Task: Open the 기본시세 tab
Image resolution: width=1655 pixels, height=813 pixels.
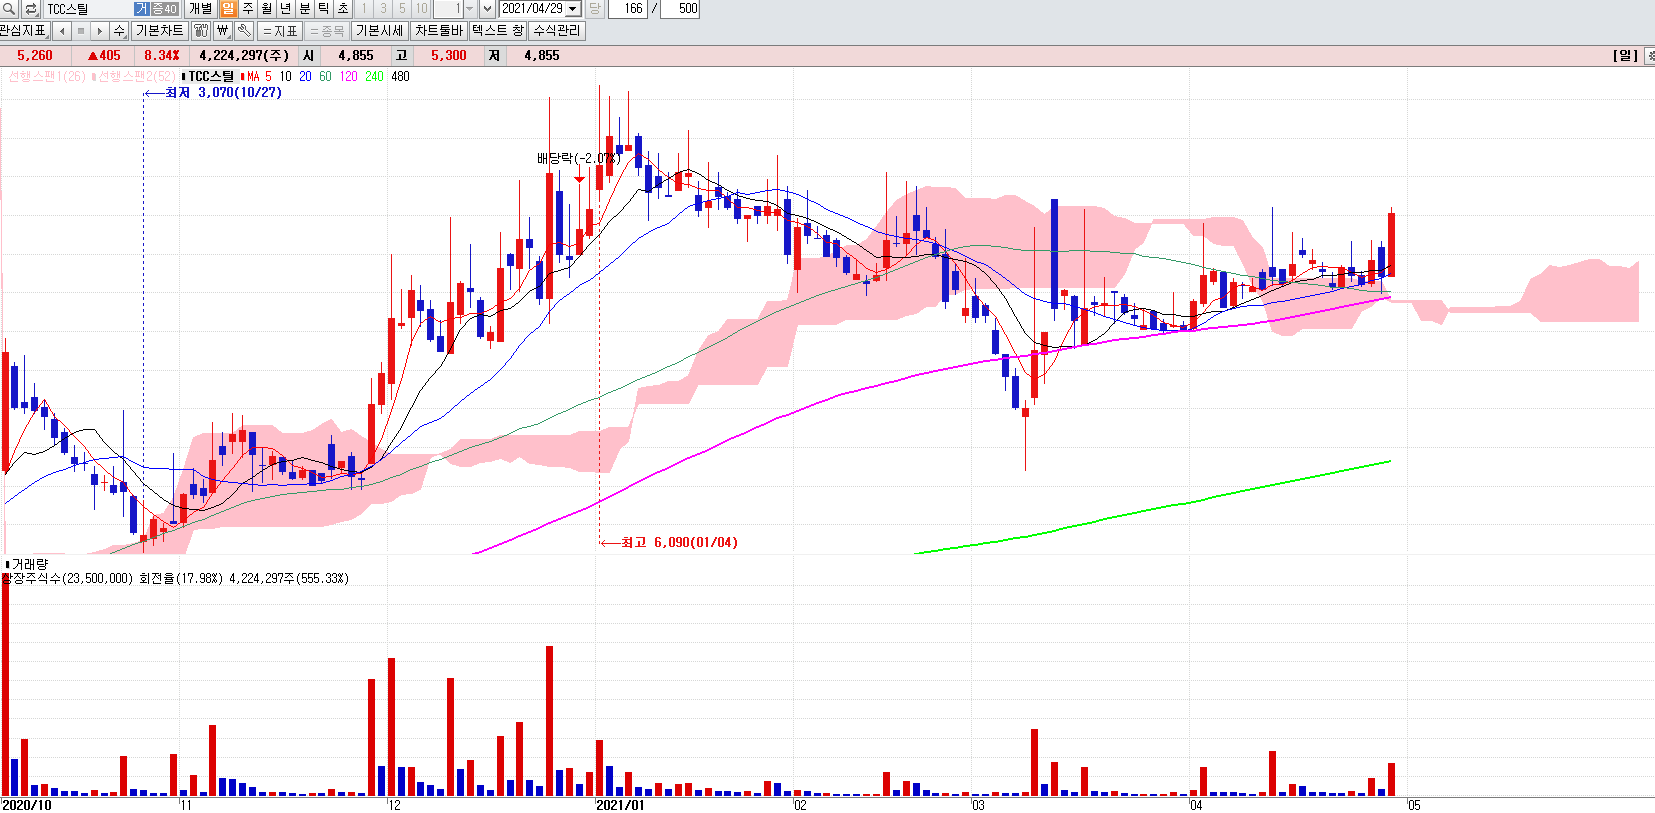Action: [380, 31]
